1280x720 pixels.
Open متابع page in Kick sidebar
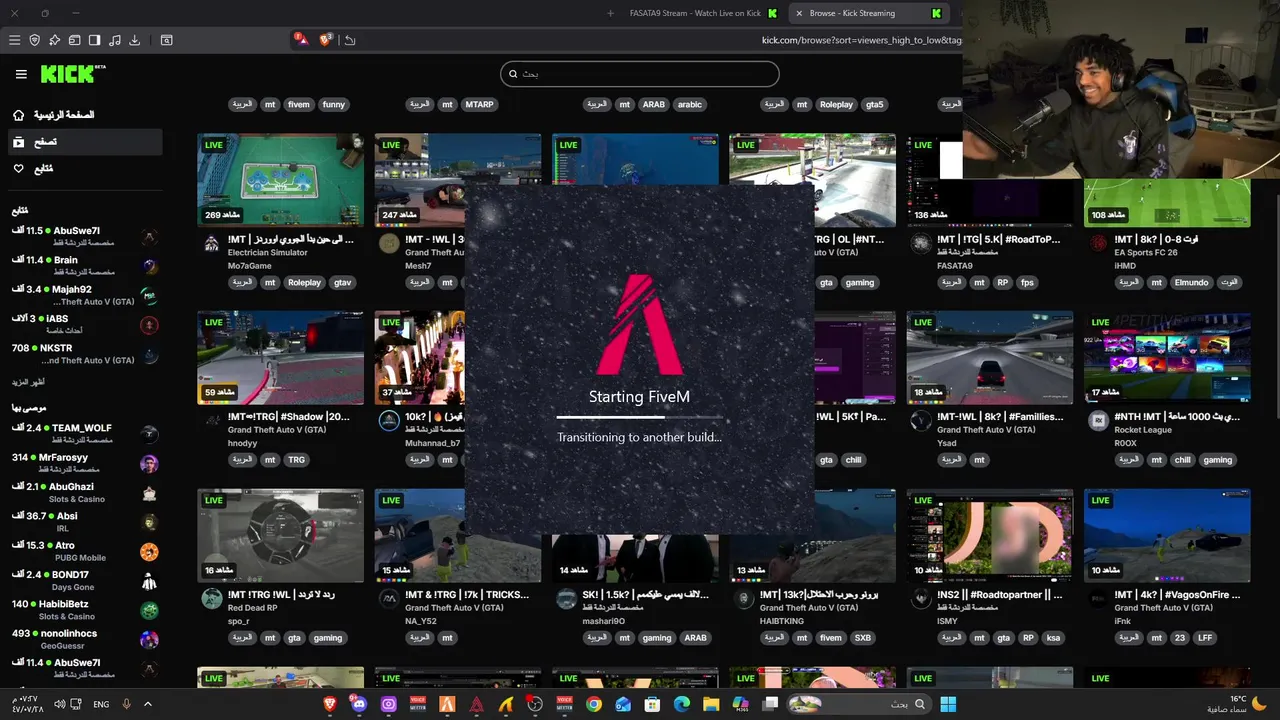point(85,169)
